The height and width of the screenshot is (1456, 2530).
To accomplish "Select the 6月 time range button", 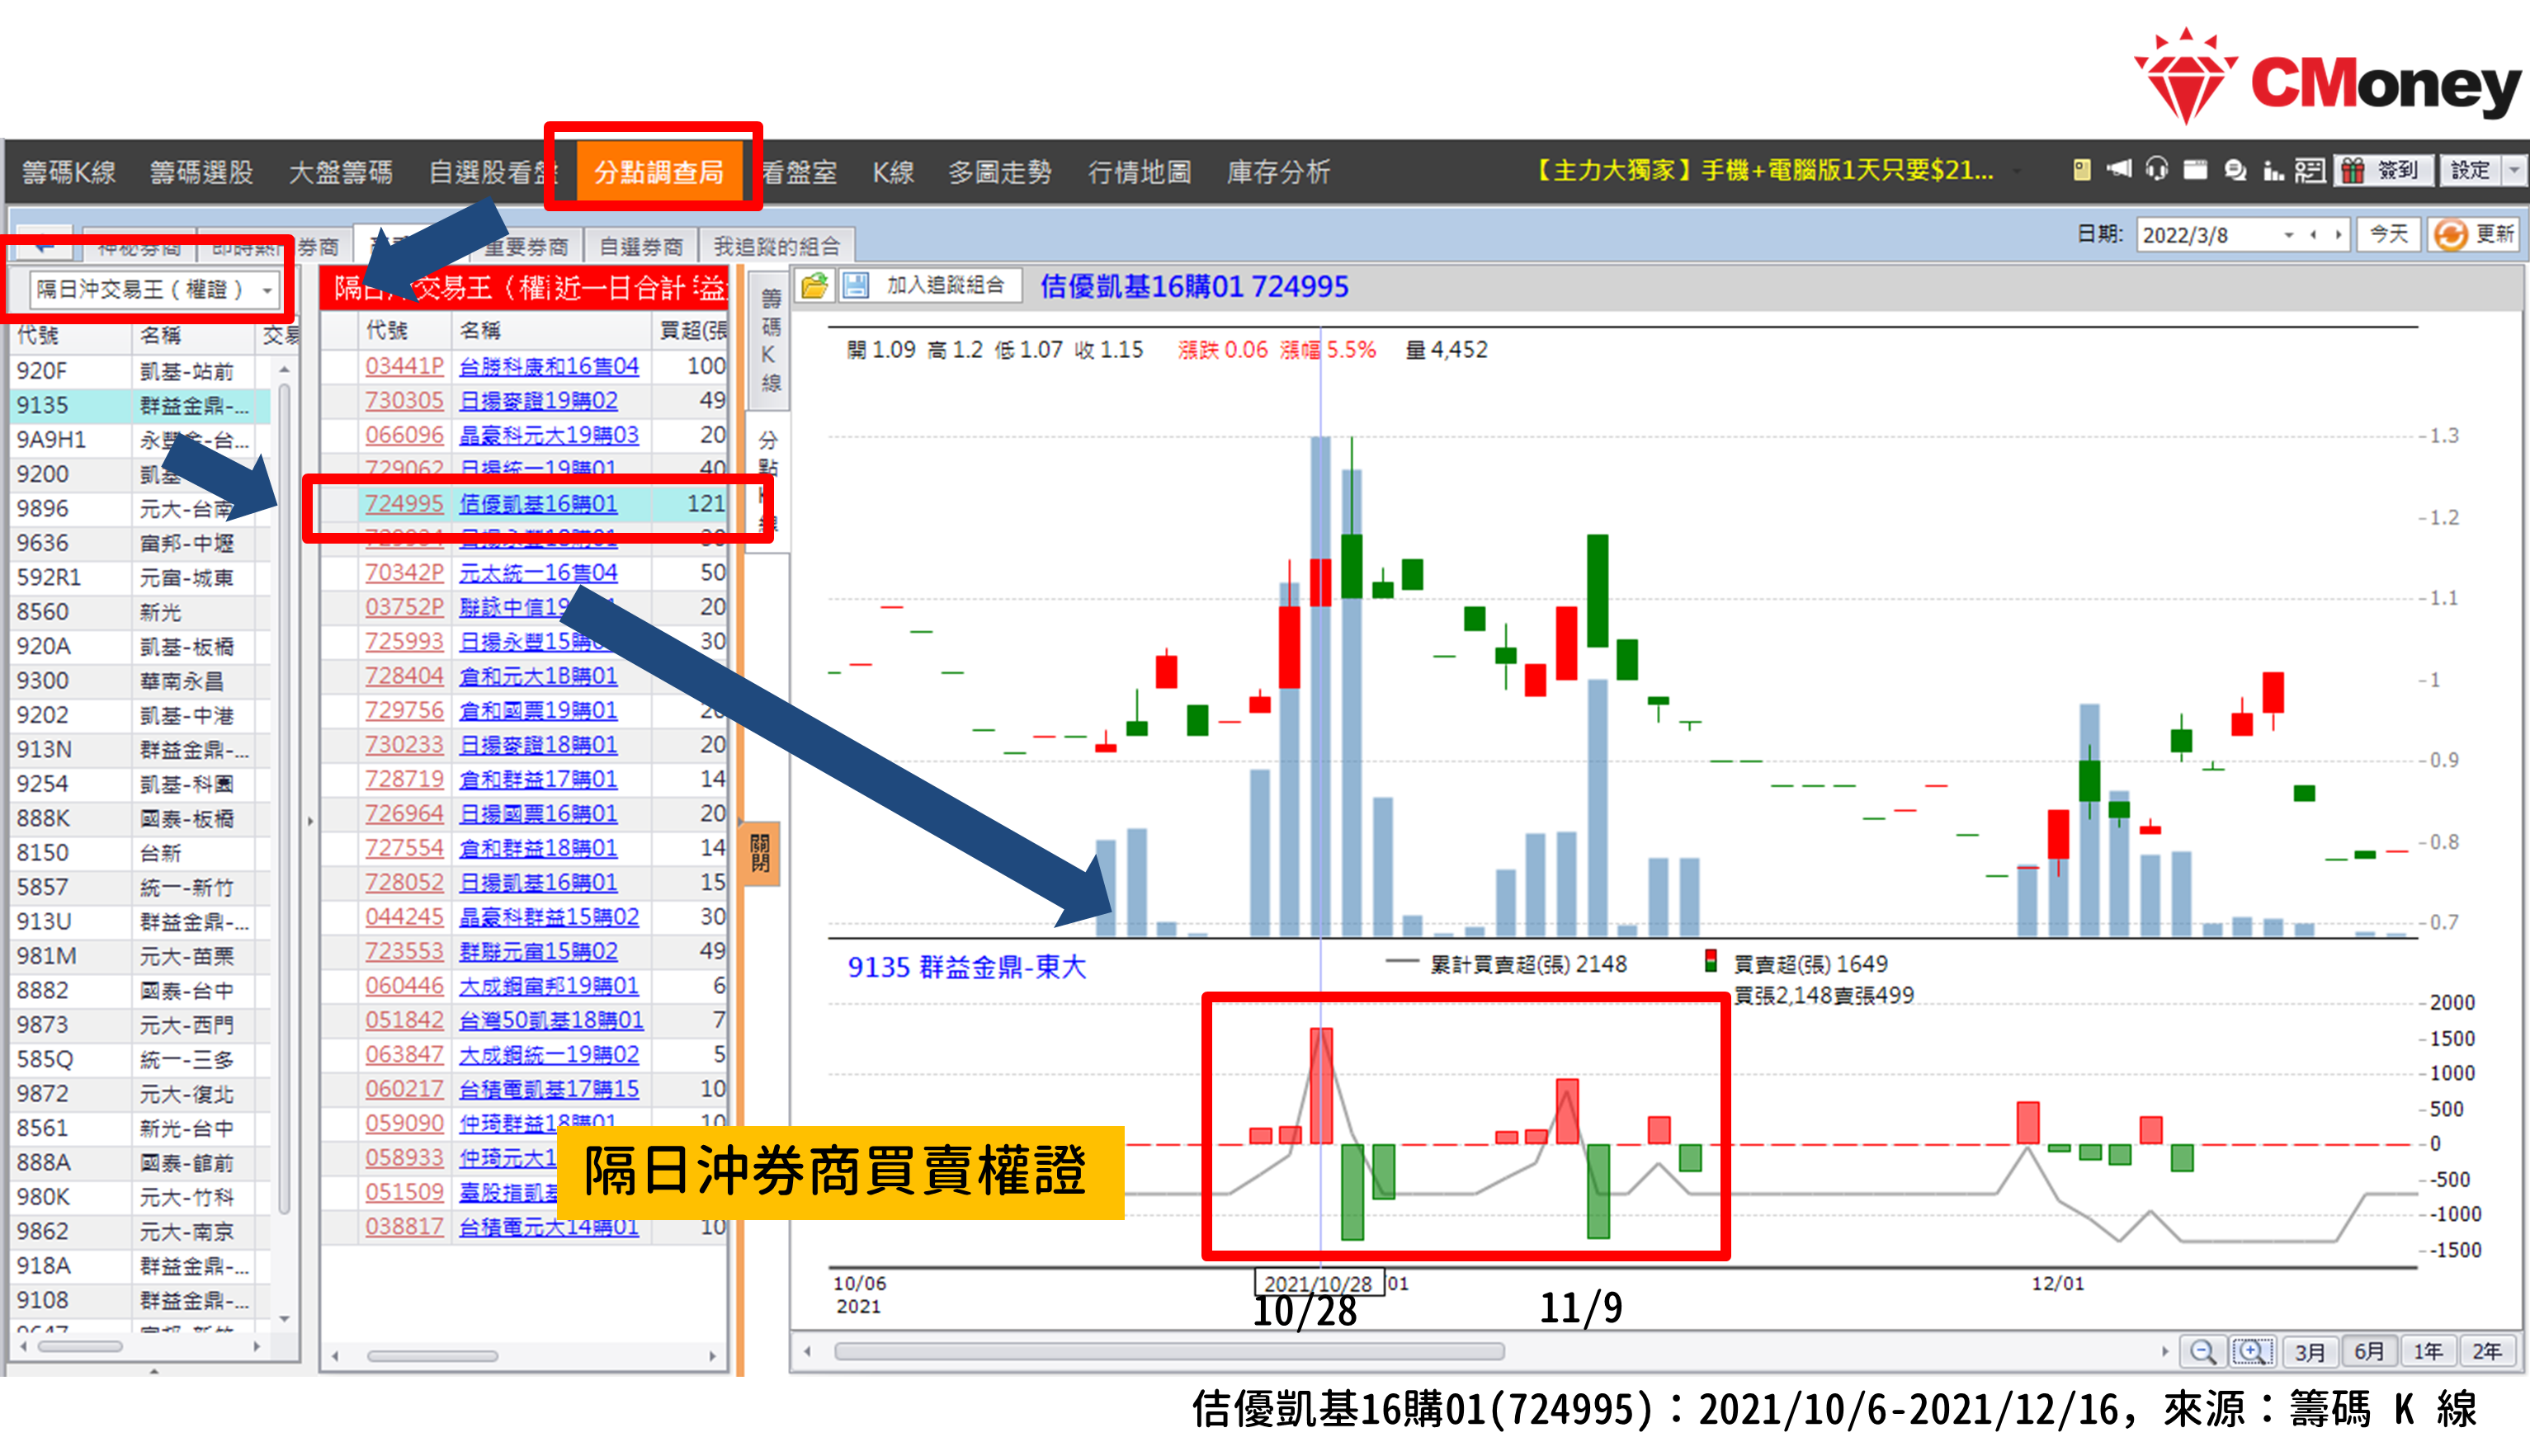I will coord(2368,1352).
